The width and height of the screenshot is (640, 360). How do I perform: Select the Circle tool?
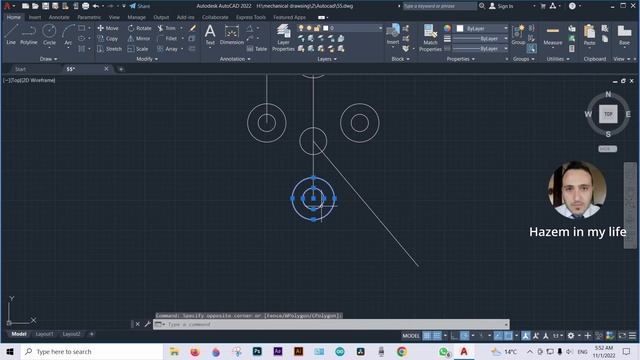(x=49, y=34)
